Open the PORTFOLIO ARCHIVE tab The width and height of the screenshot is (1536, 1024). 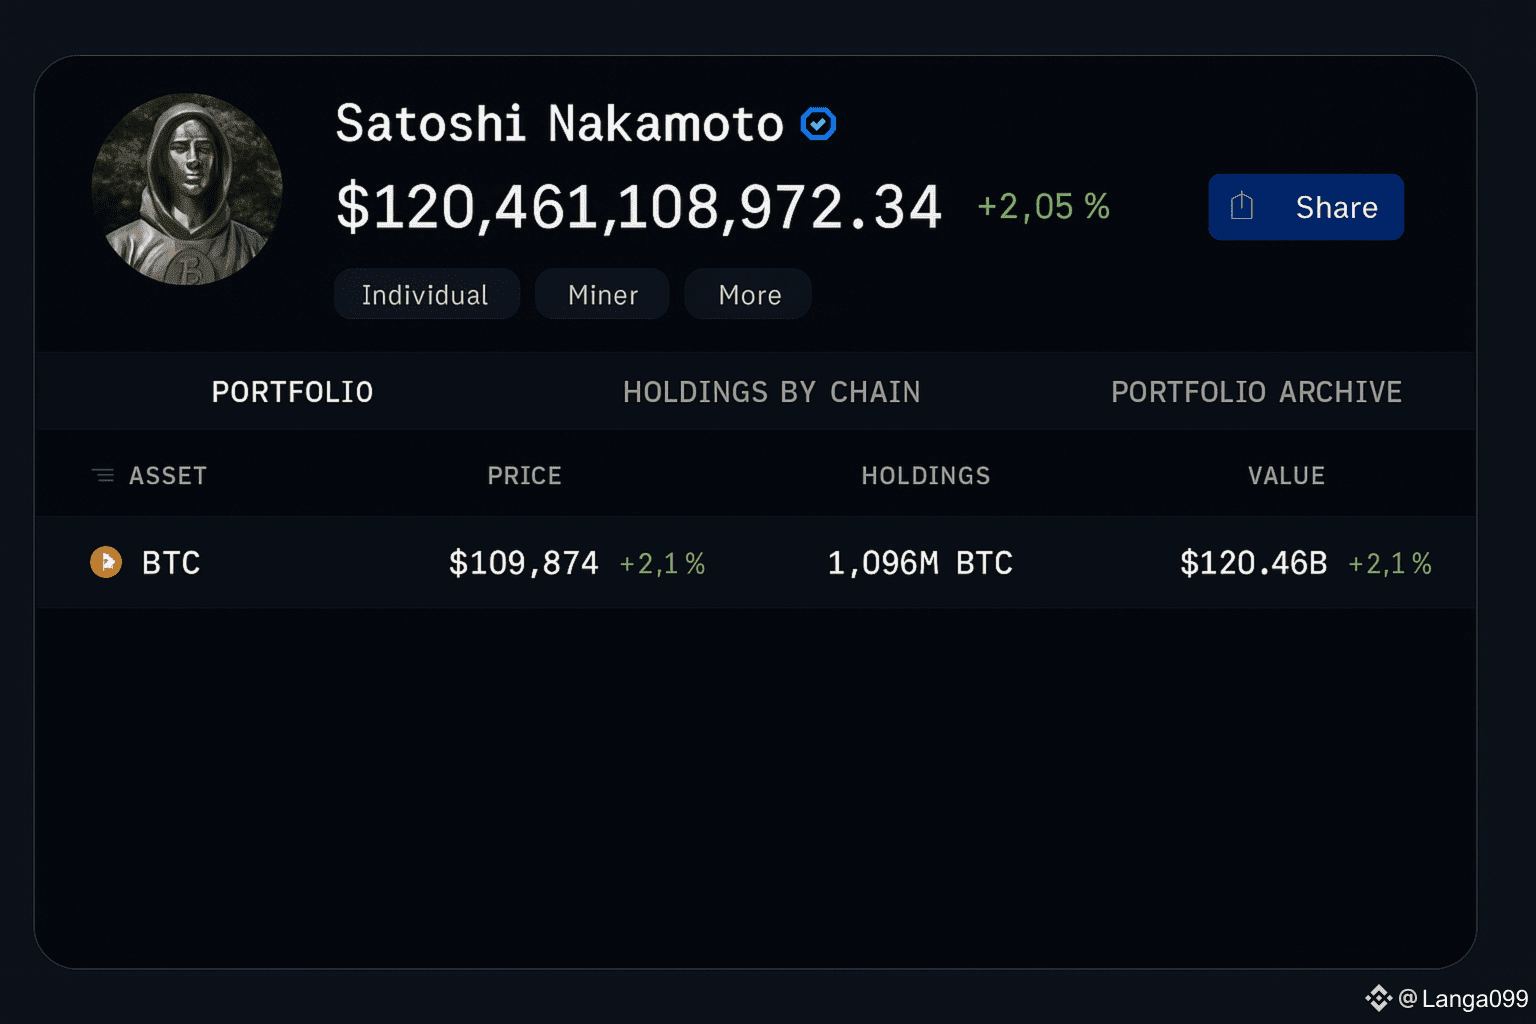tap(1256, 391)
